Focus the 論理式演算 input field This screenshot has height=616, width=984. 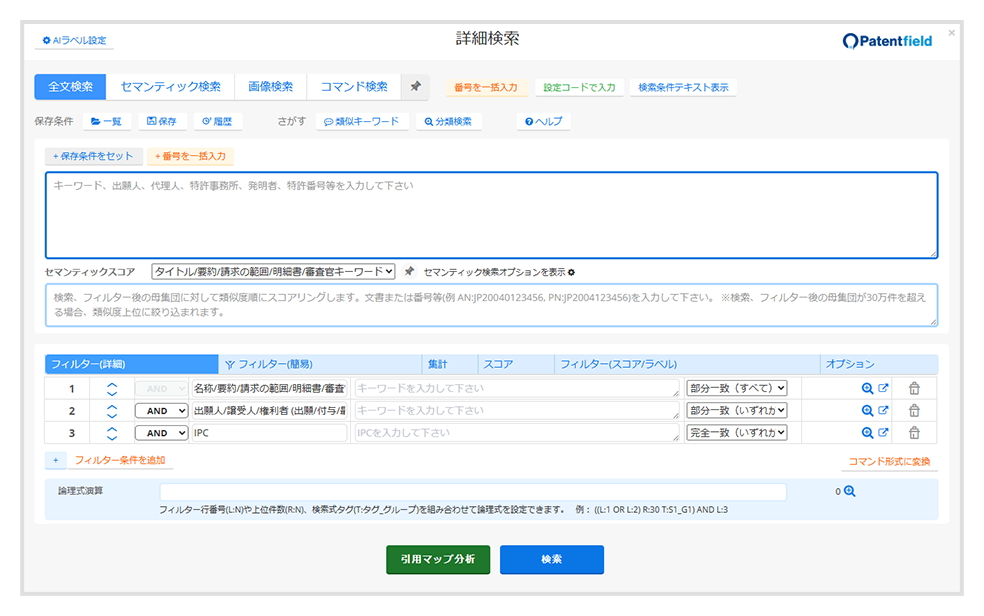point(473,492)
